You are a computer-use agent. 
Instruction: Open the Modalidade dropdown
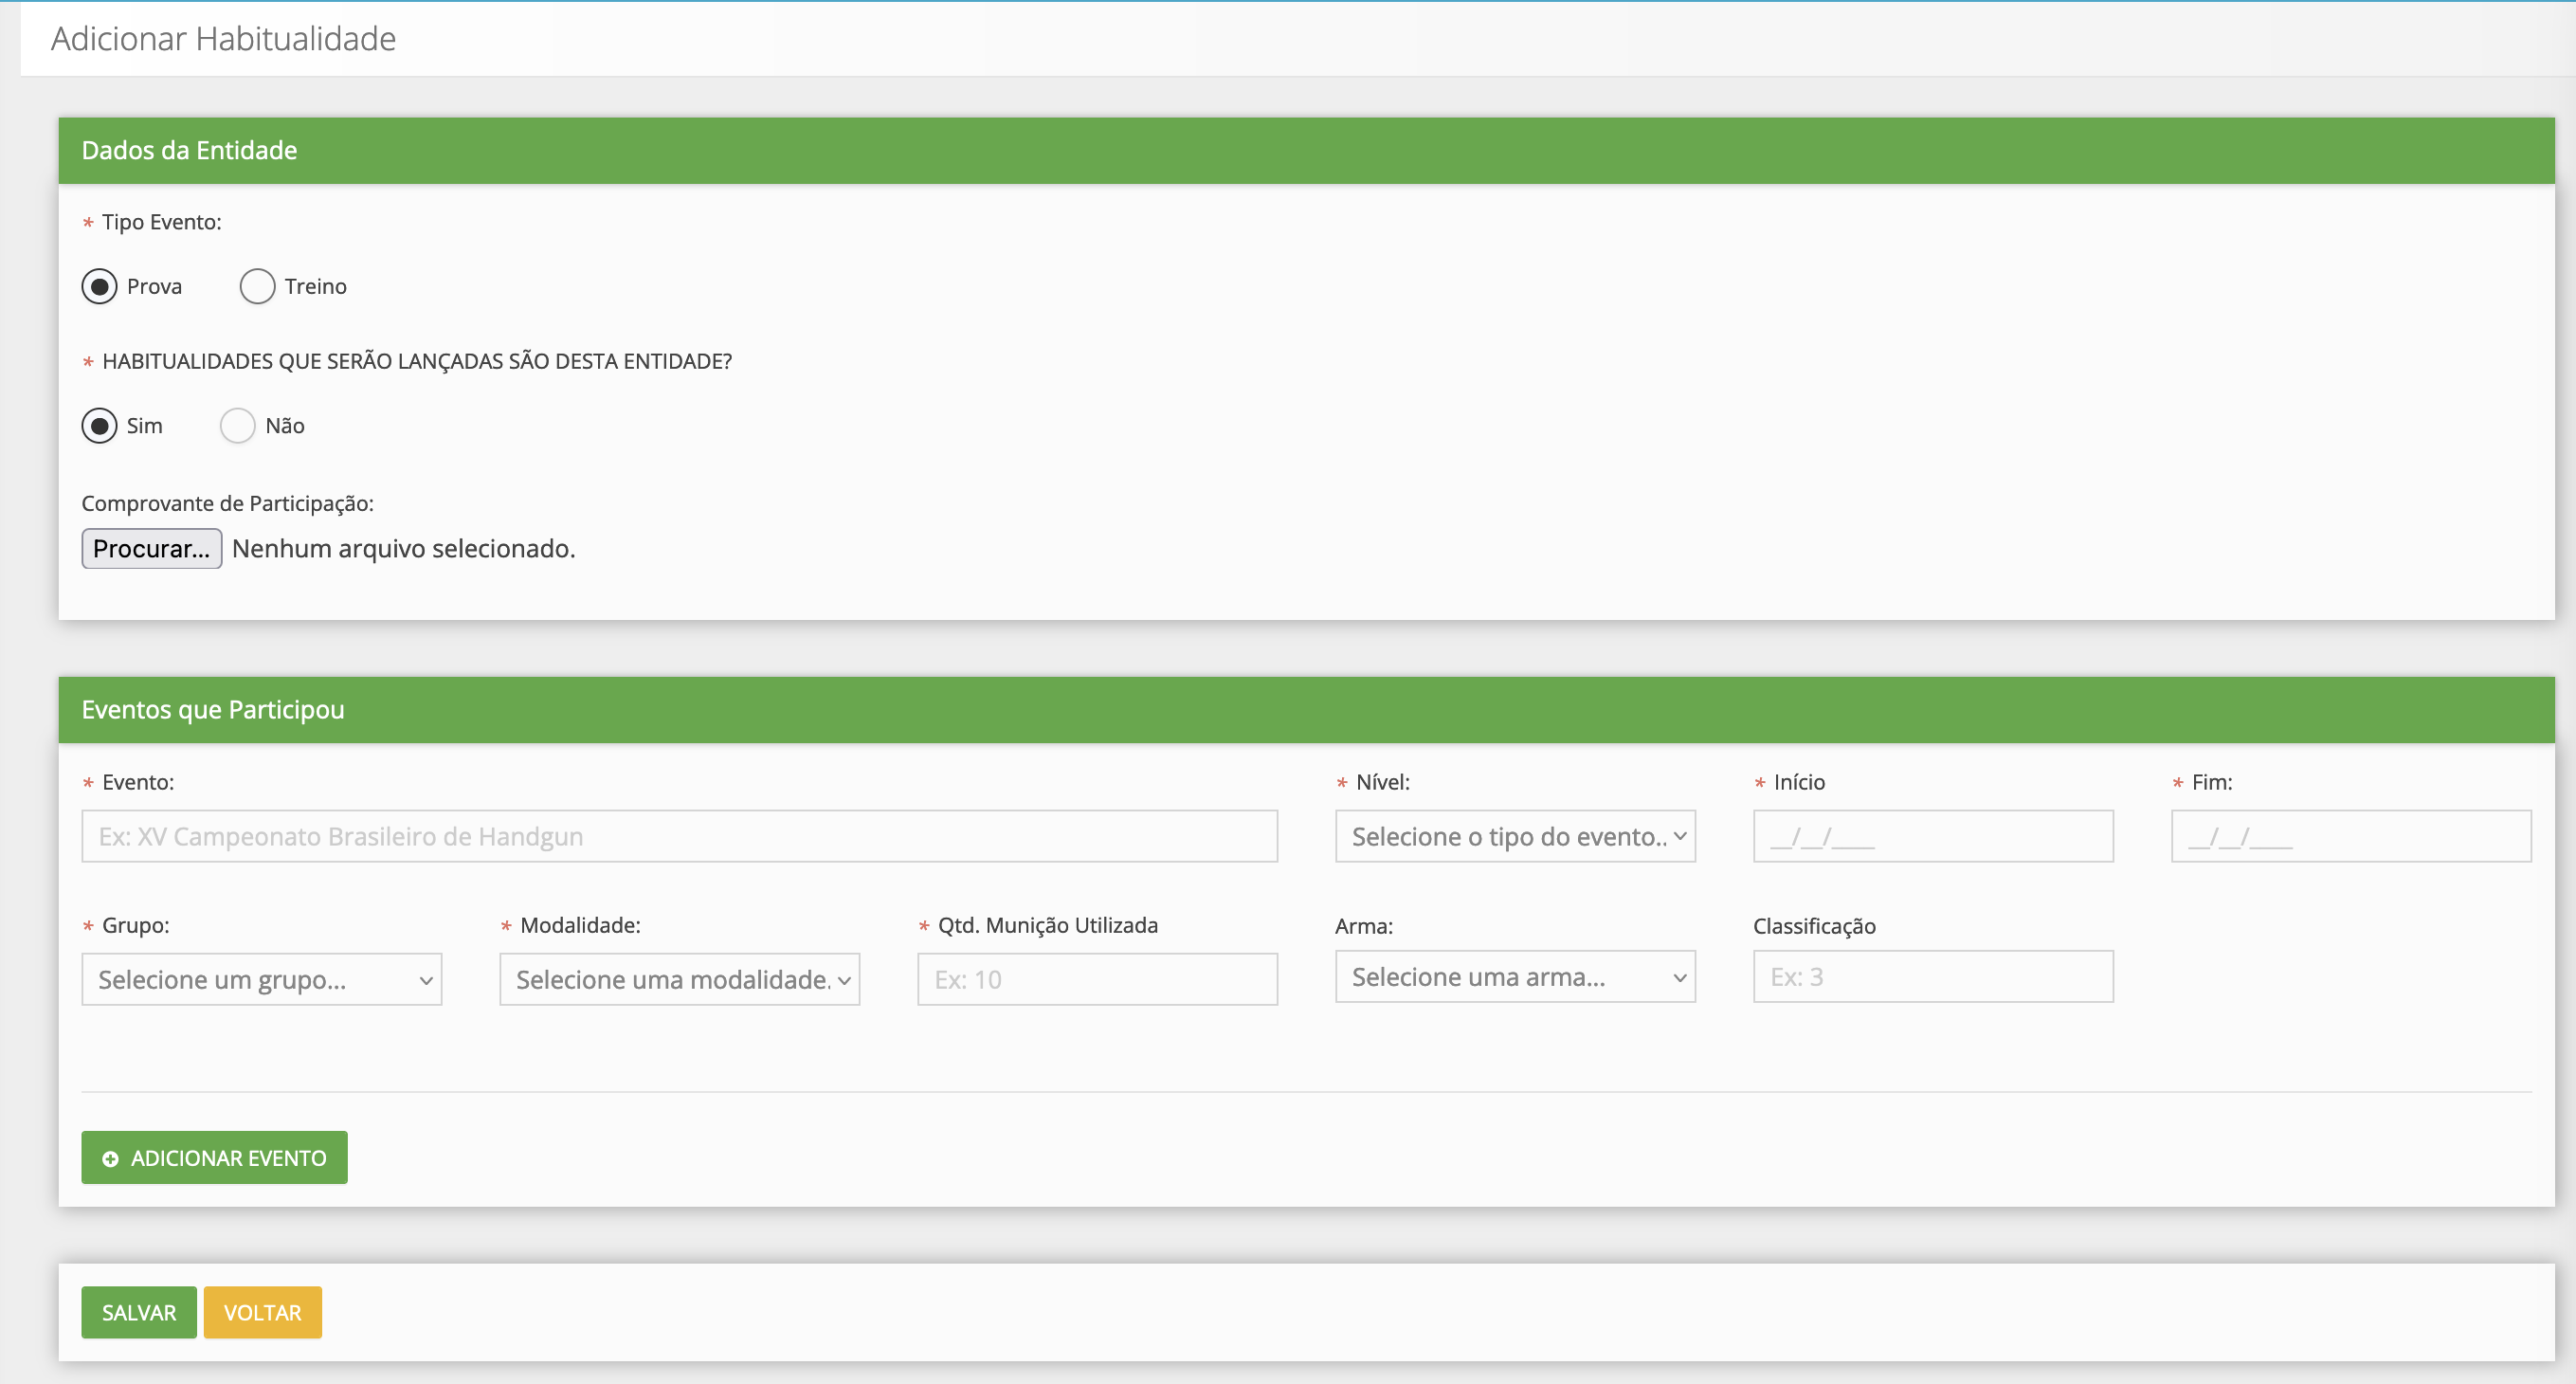coord(679,979)
